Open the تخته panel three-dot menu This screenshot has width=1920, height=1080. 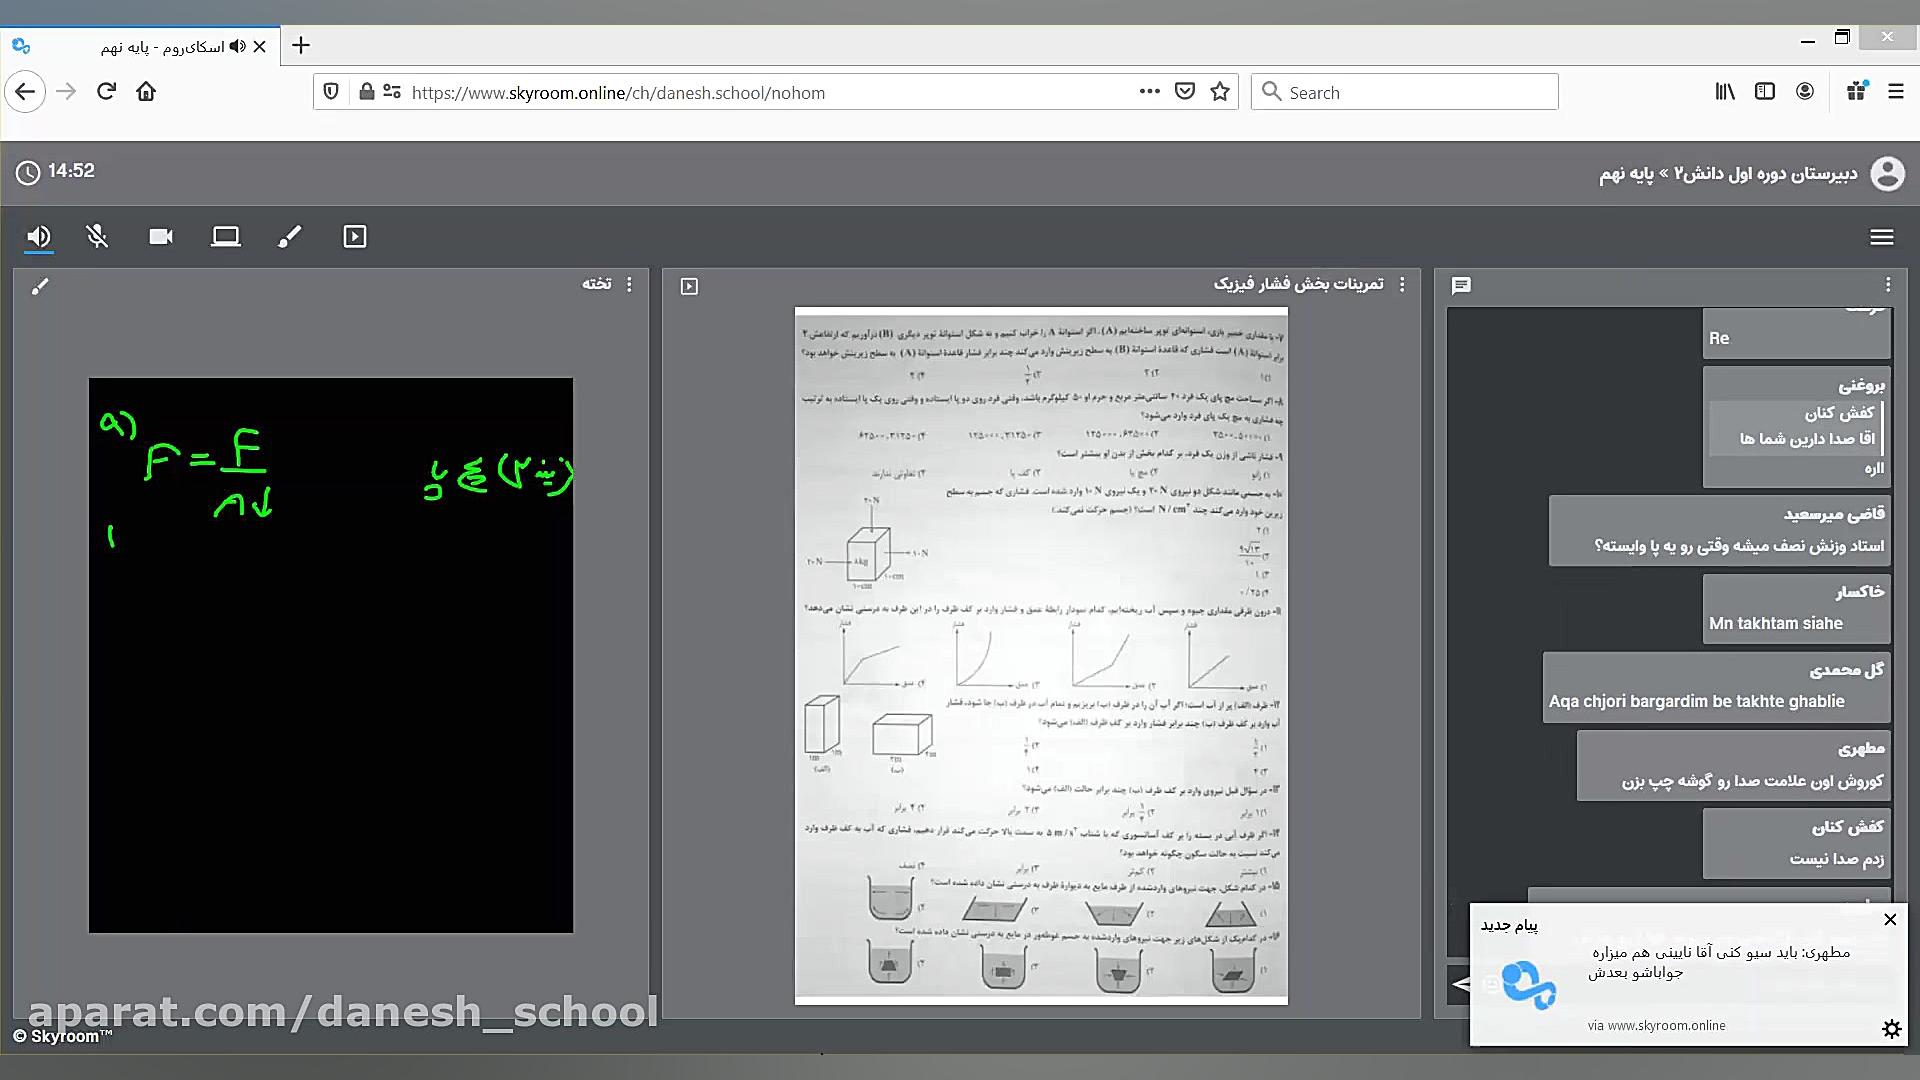tap(630, 285)
